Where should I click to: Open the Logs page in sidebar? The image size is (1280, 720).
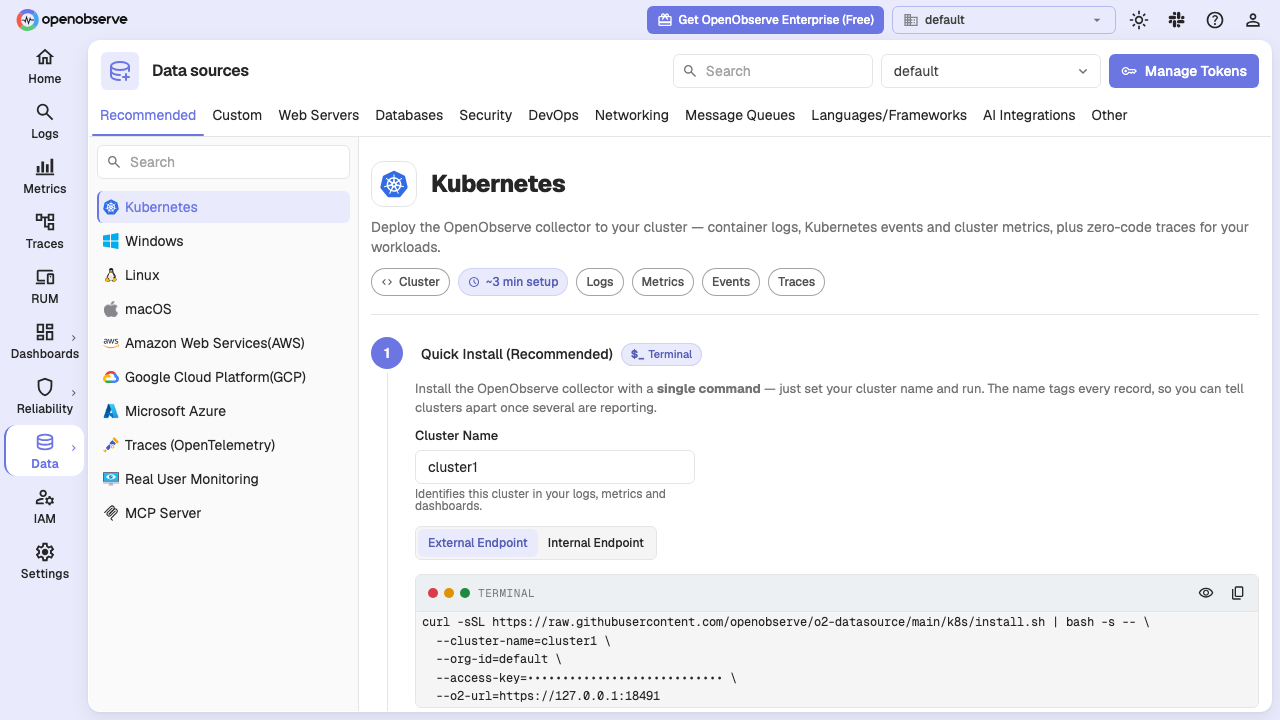[45, 121]
